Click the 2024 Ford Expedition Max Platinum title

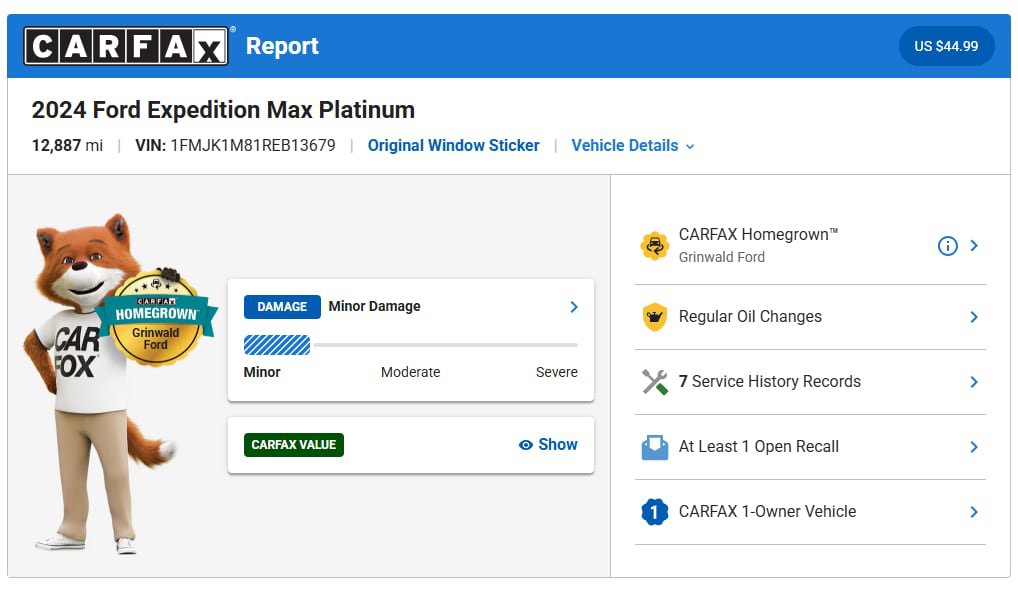(x=223, y=110)
